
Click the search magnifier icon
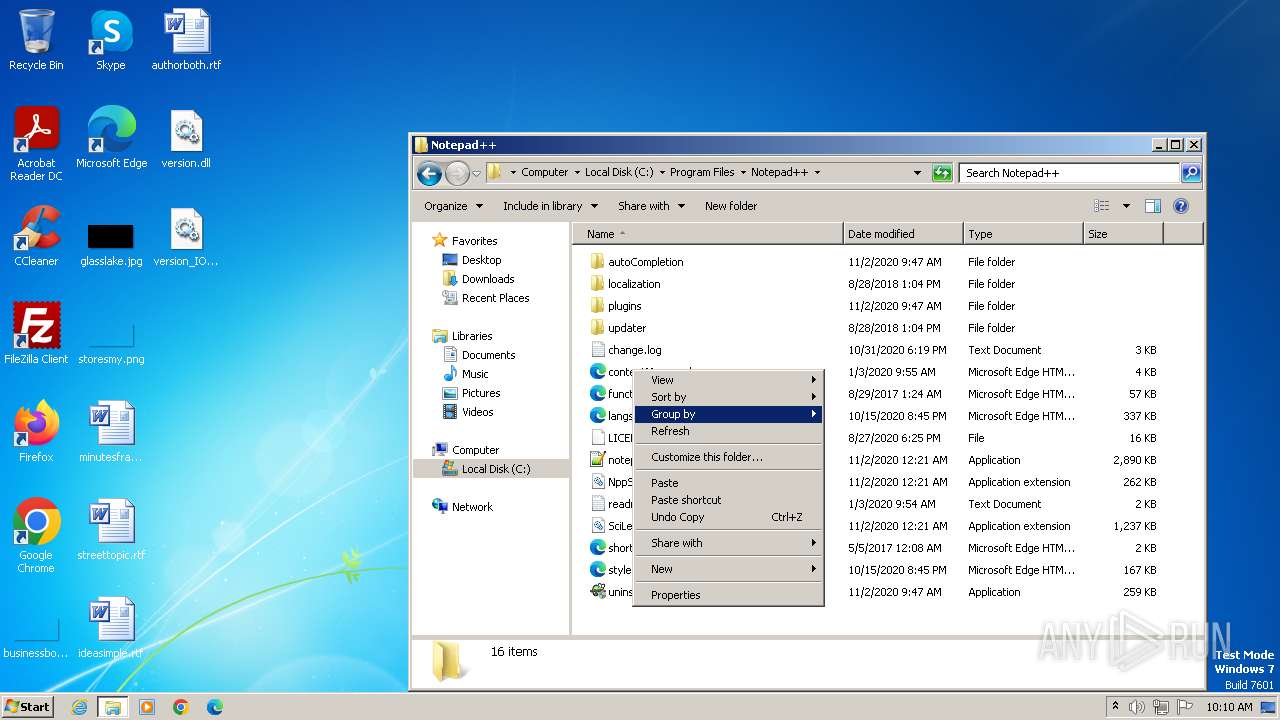pos(1190,173)
